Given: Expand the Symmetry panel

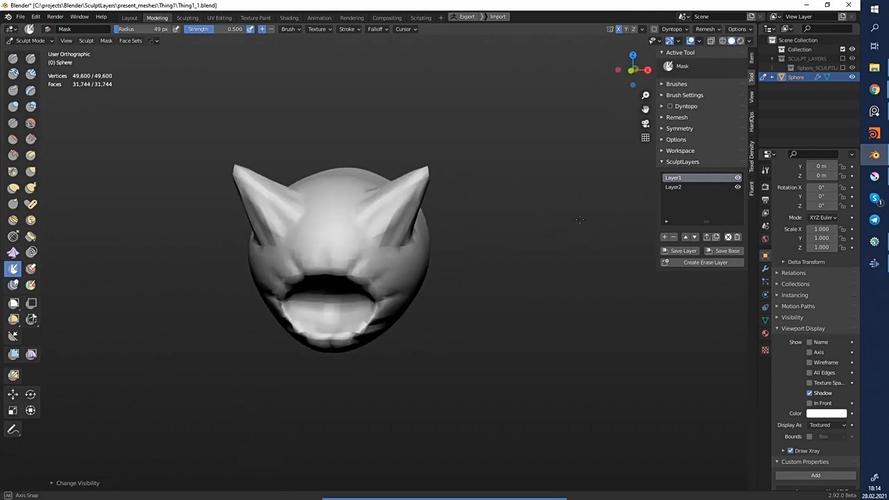Looking at the screenshot, I should click(x=679, y=129).
